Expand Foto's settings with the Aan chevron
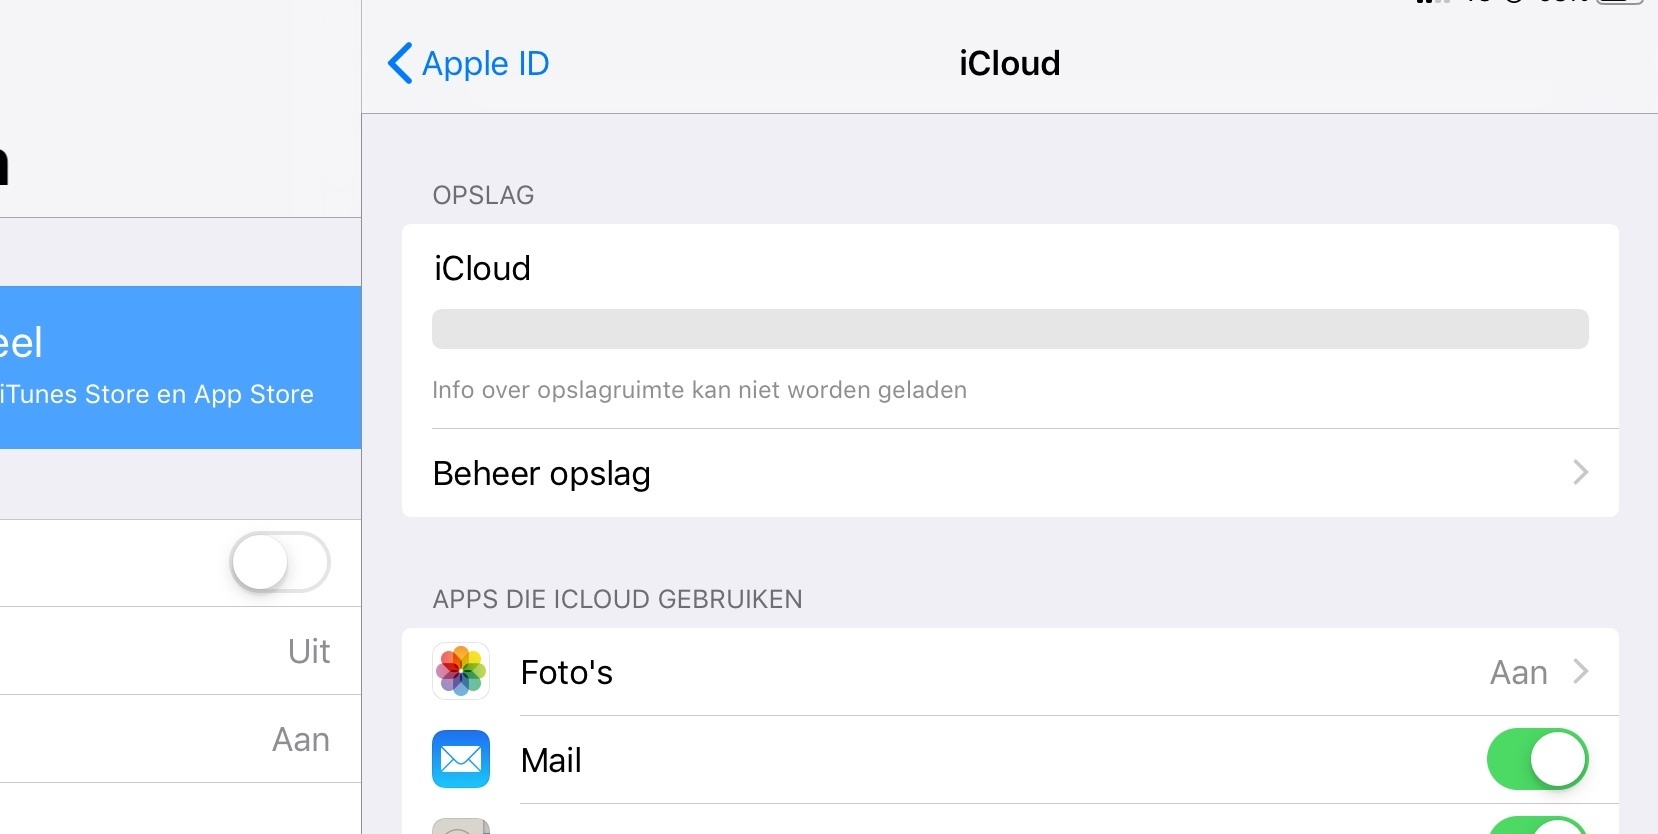1658x834 pixels. [1580, 671]
